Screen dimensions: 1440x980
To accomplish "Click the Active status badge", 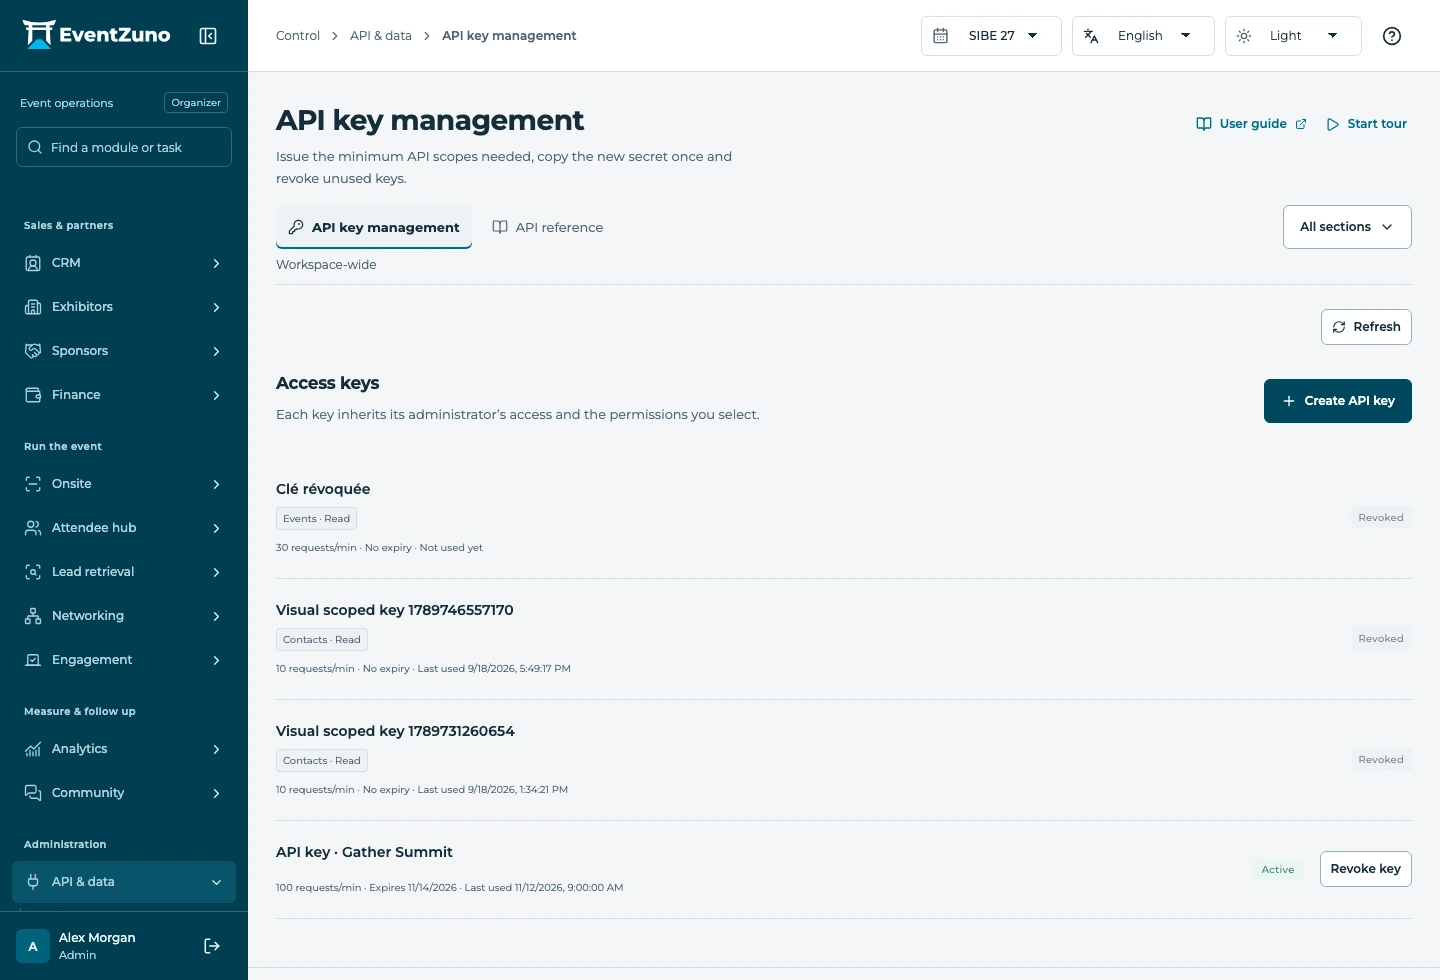I will tap(1278, 870).
